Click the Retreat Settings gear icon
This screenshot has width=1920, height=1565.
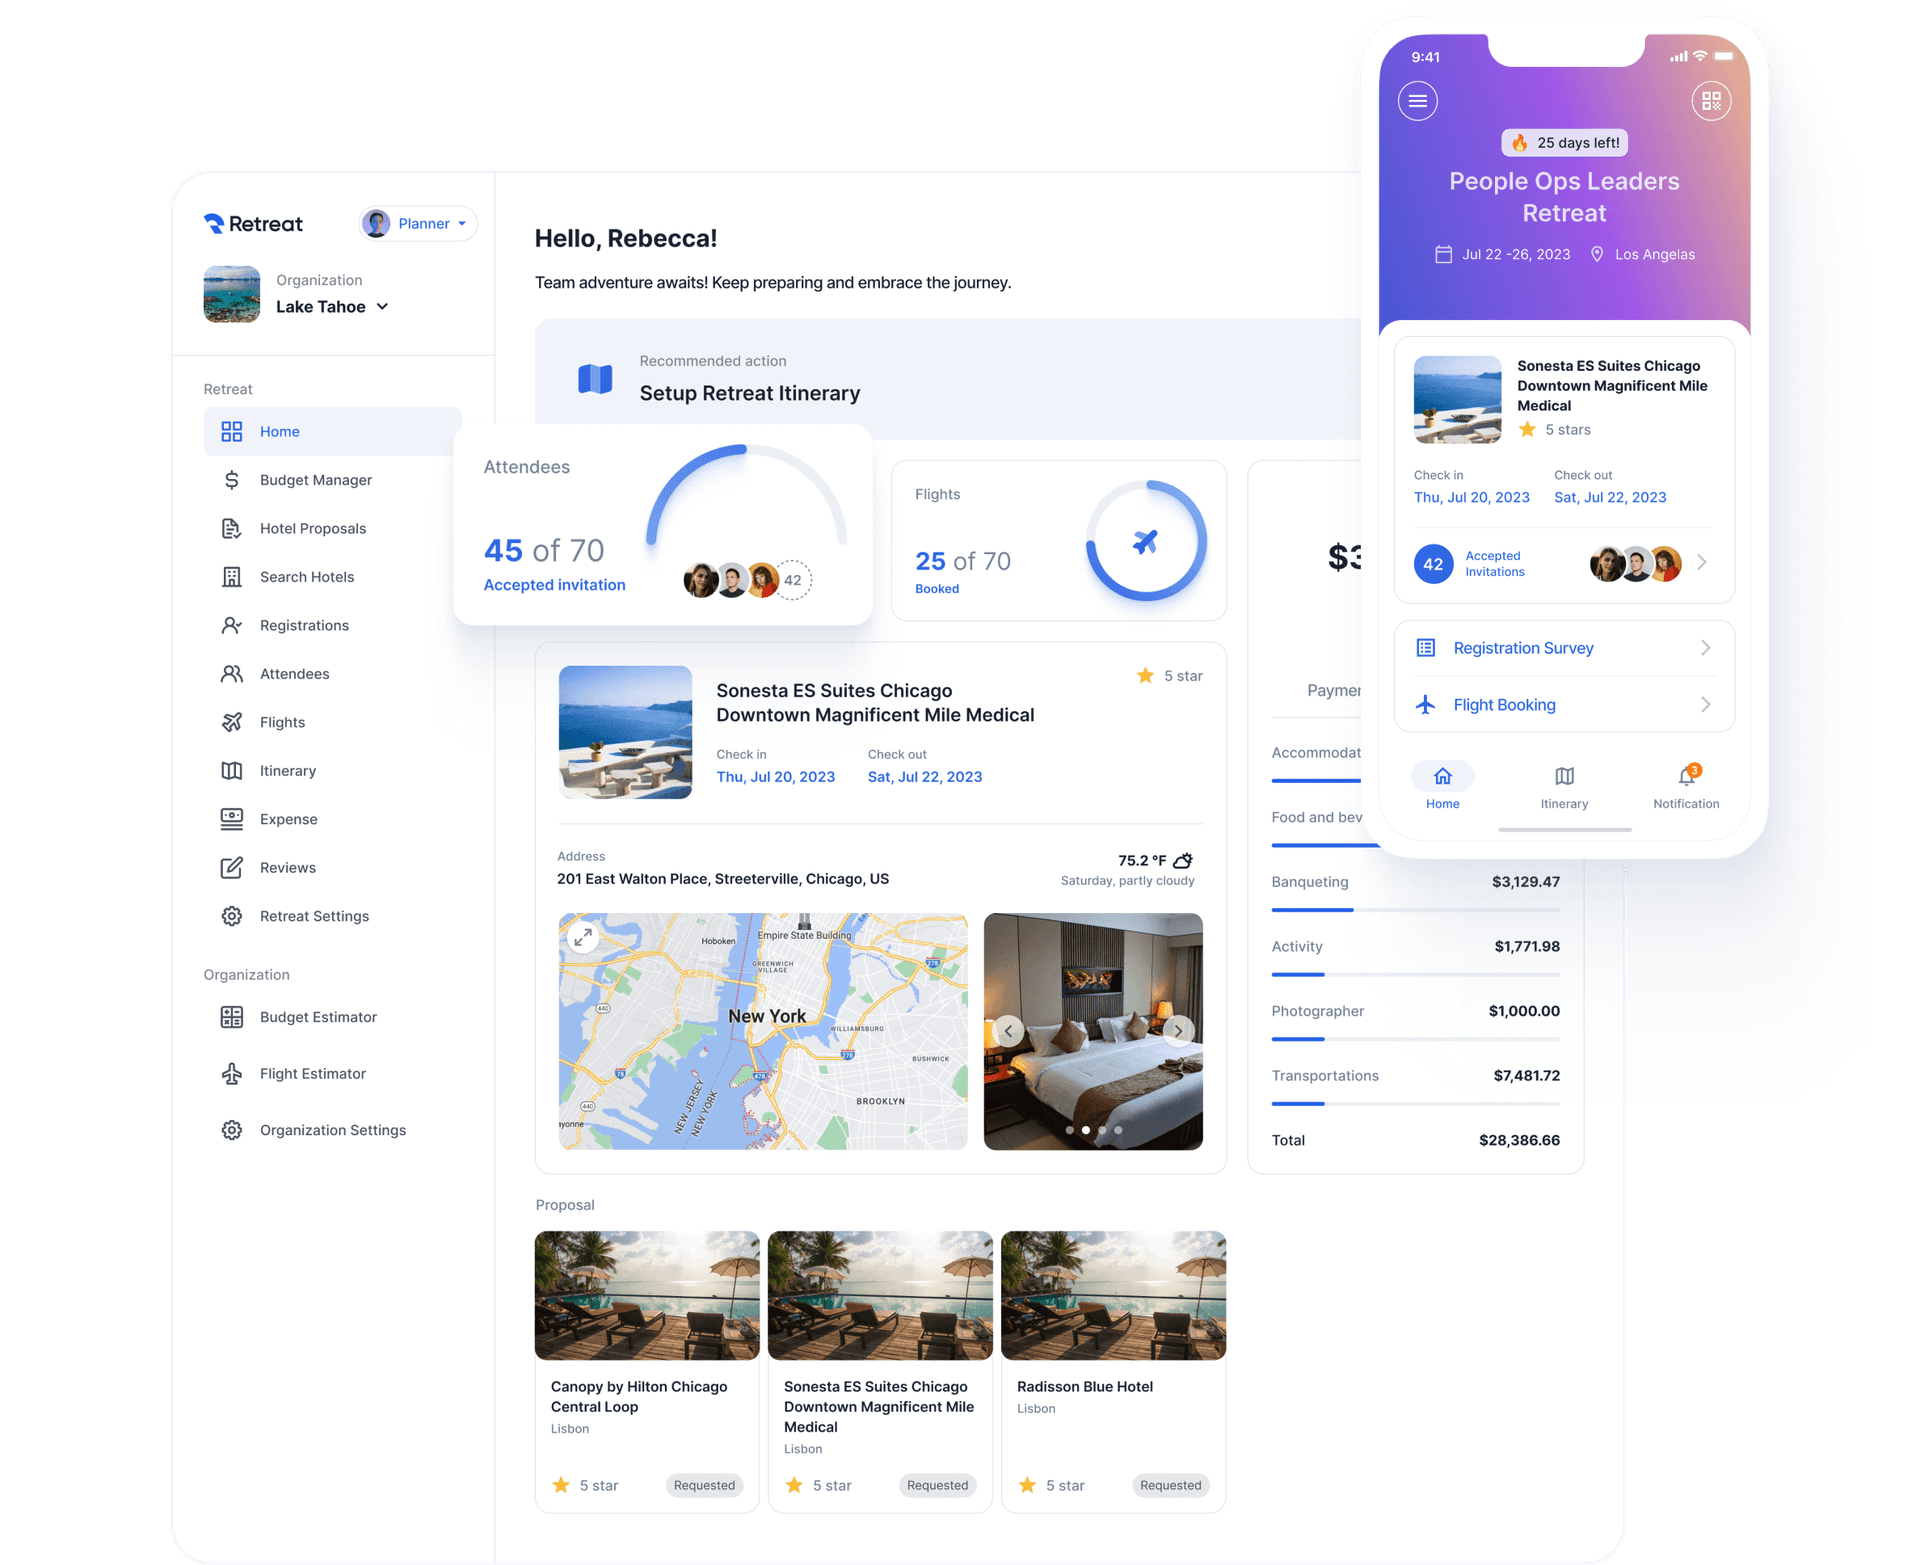(232, 916)
